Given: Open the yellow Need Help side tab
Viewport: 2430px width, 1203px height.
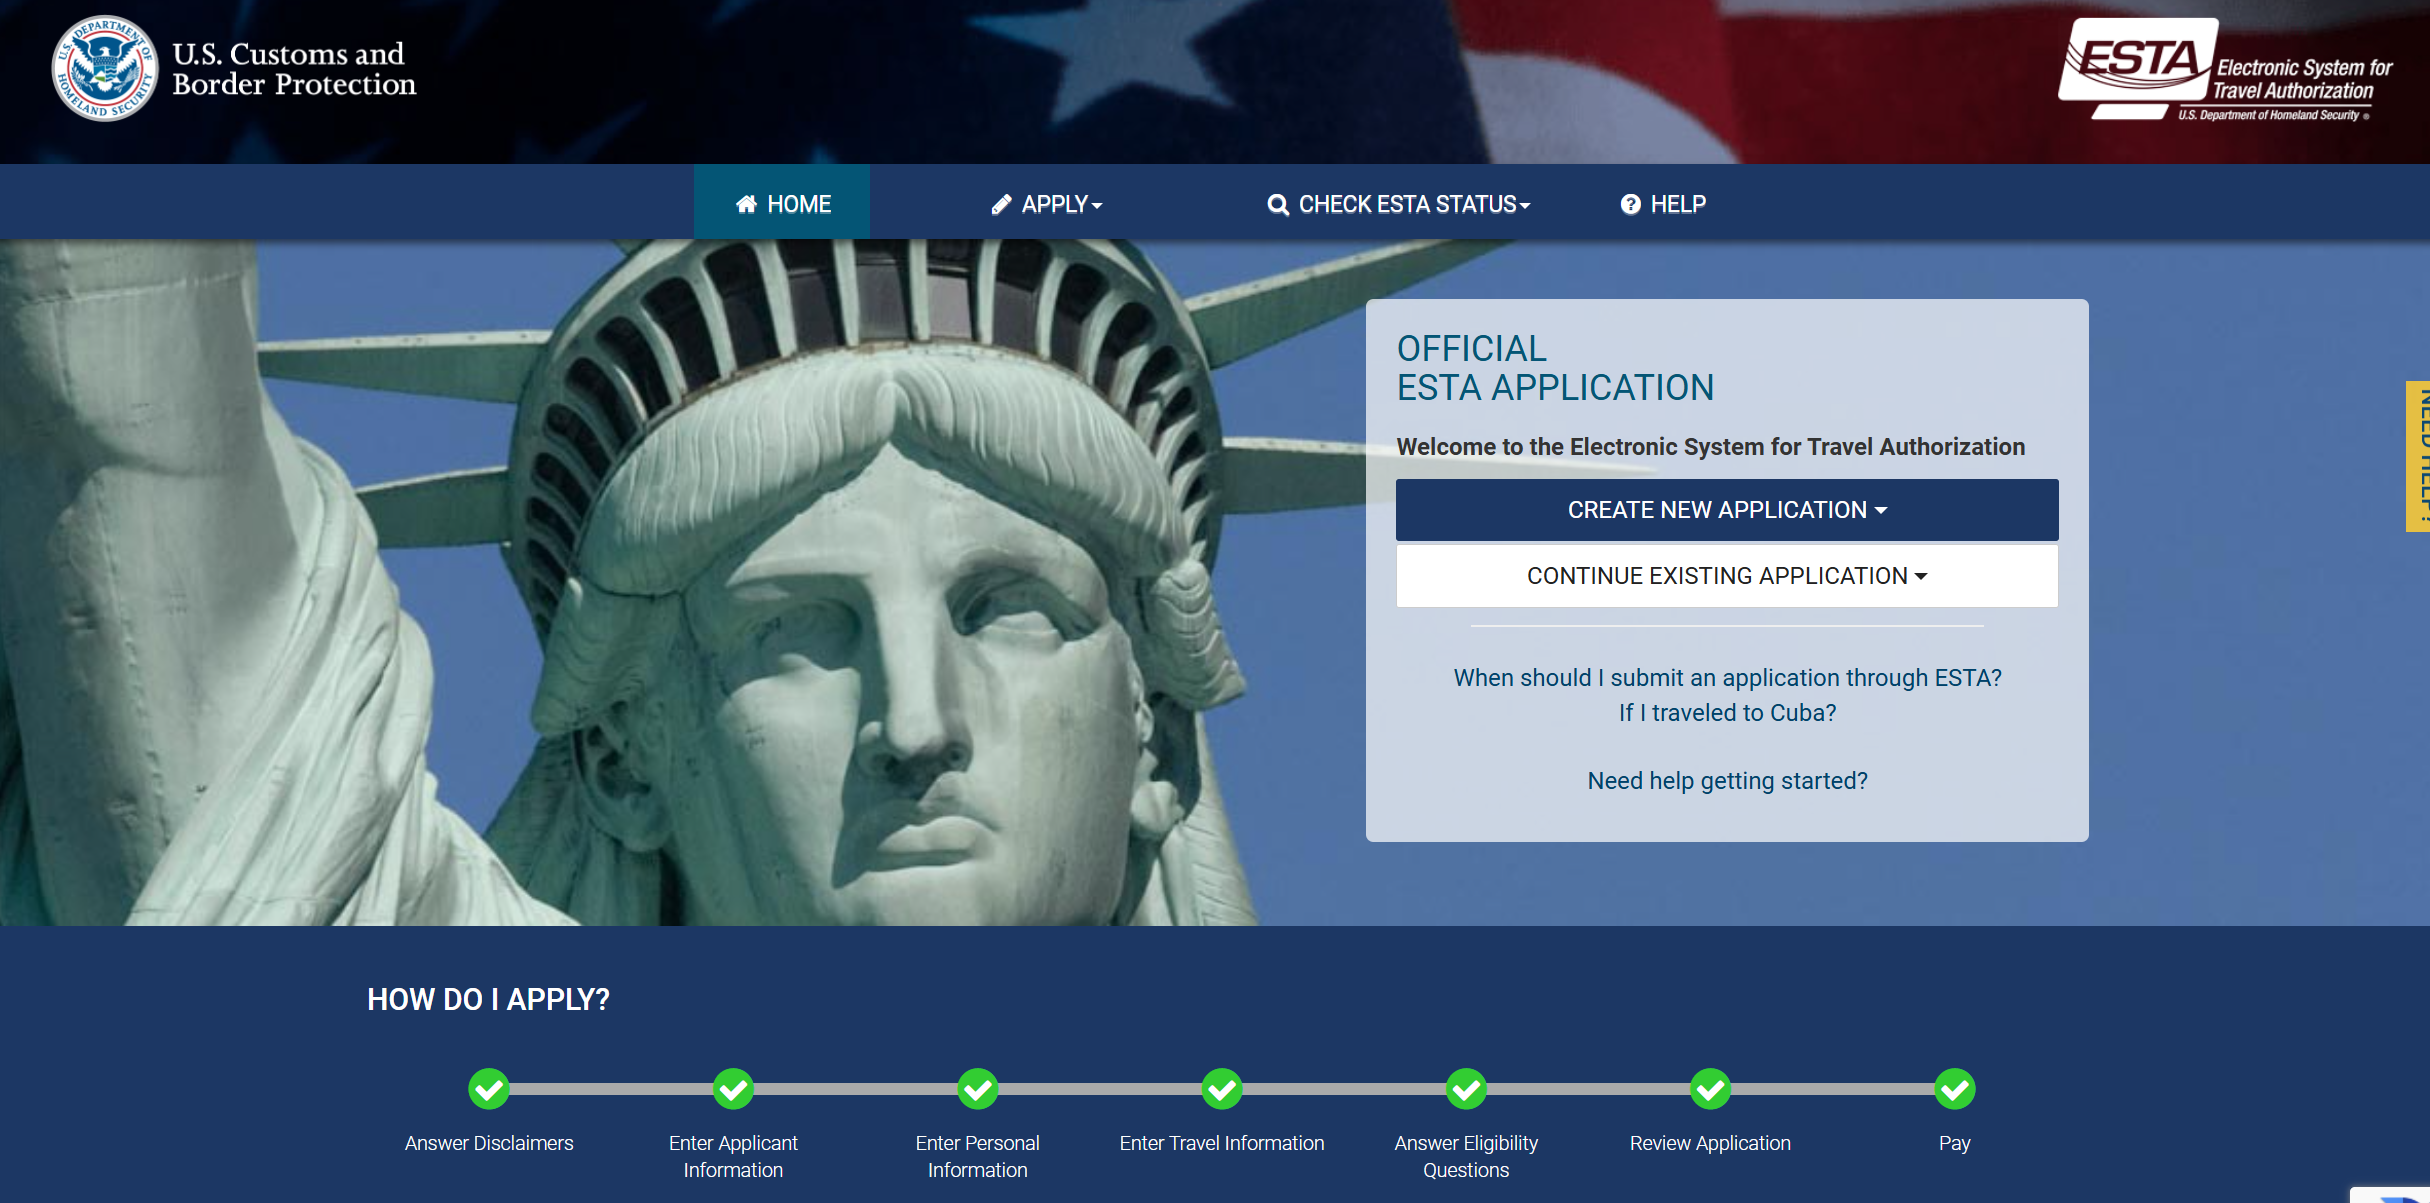Looking at the screenshot, I should pos(2418,456).
